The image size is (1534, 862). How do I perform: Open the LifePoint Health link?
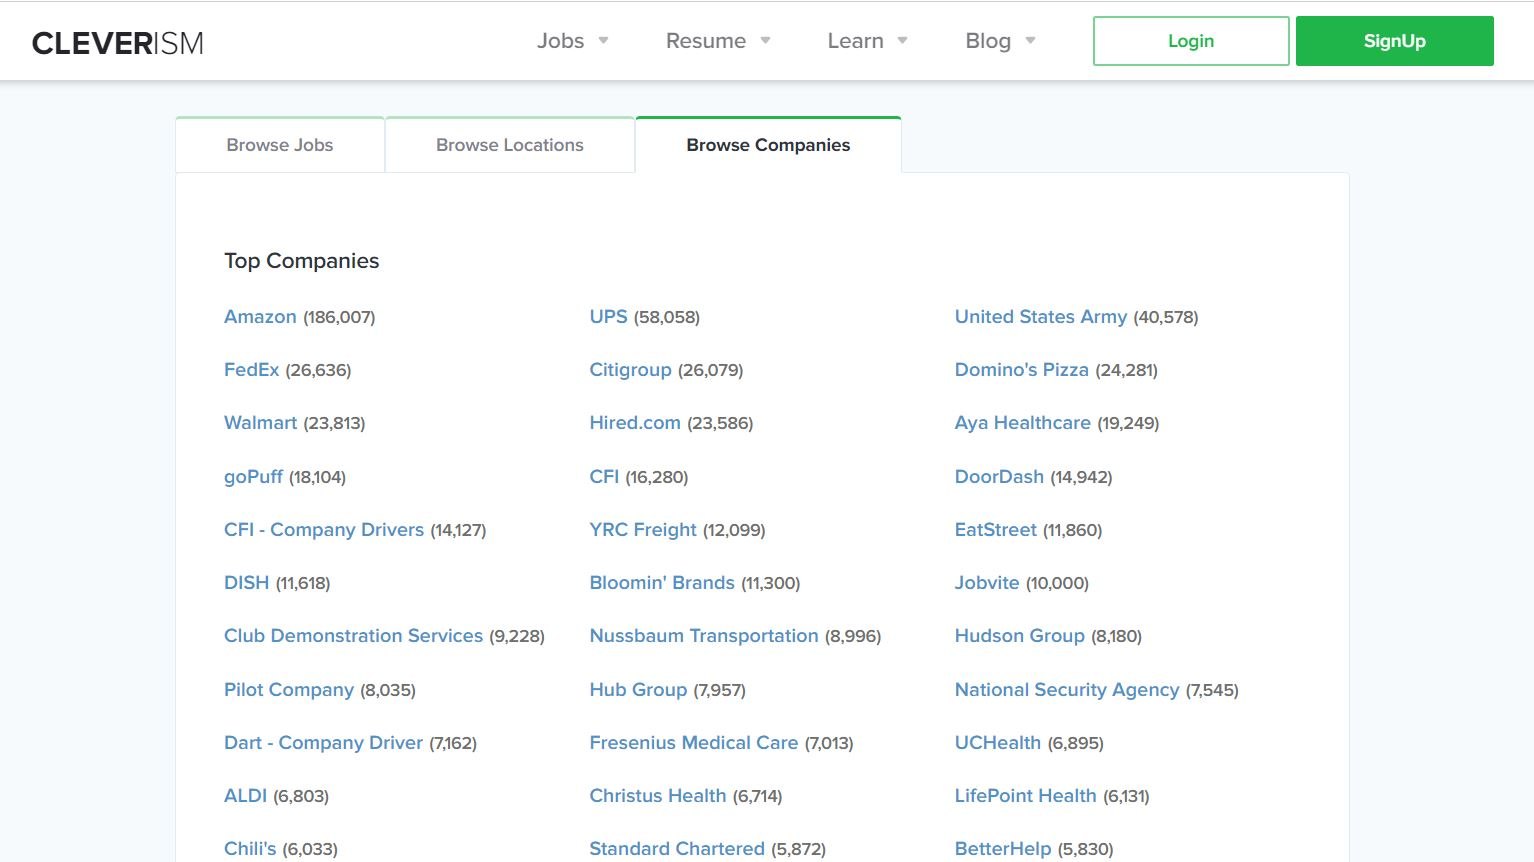(1026, 796)
